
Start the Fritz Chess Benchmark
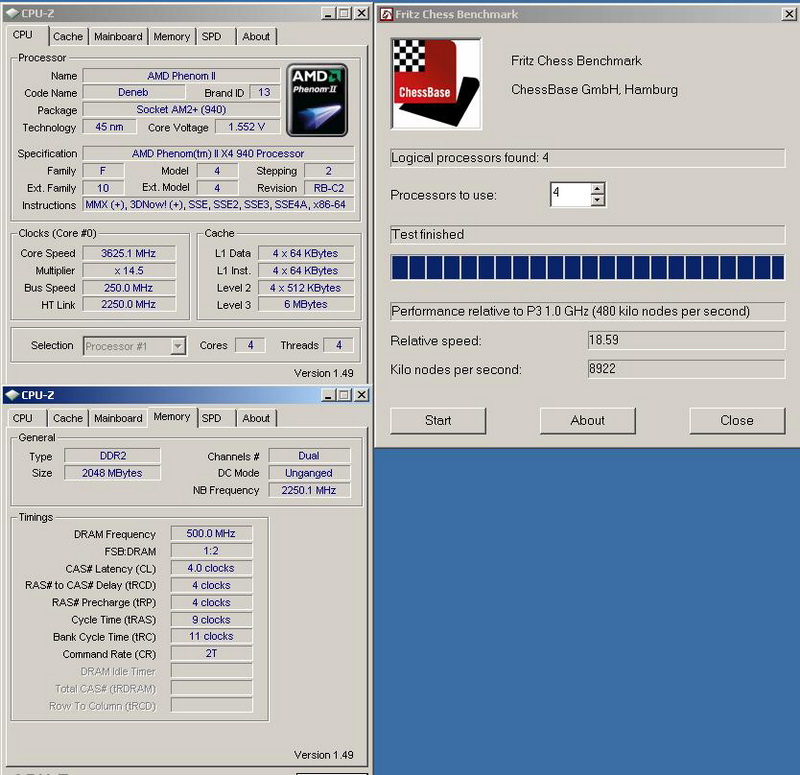[438, 420]
